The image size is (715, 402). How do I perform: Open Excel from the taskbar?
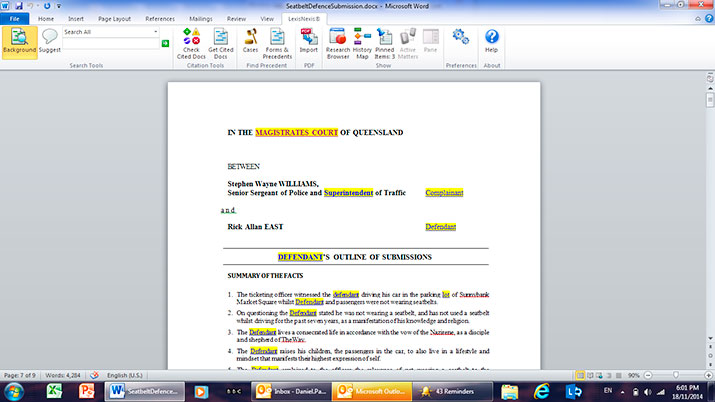click(54, 391)
